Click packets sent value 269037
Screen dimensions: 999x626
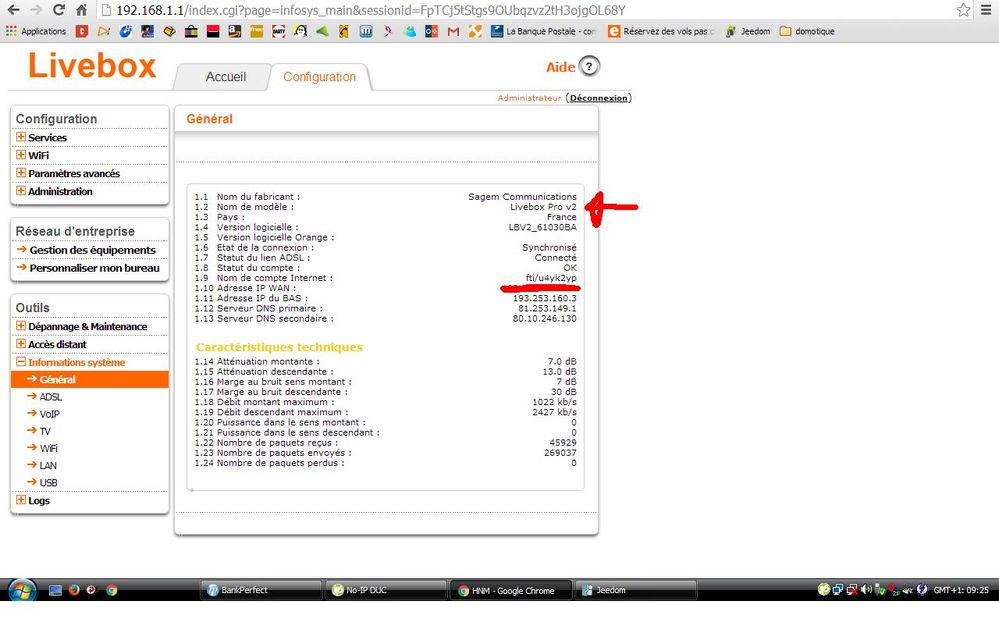(x=561, y=453)
